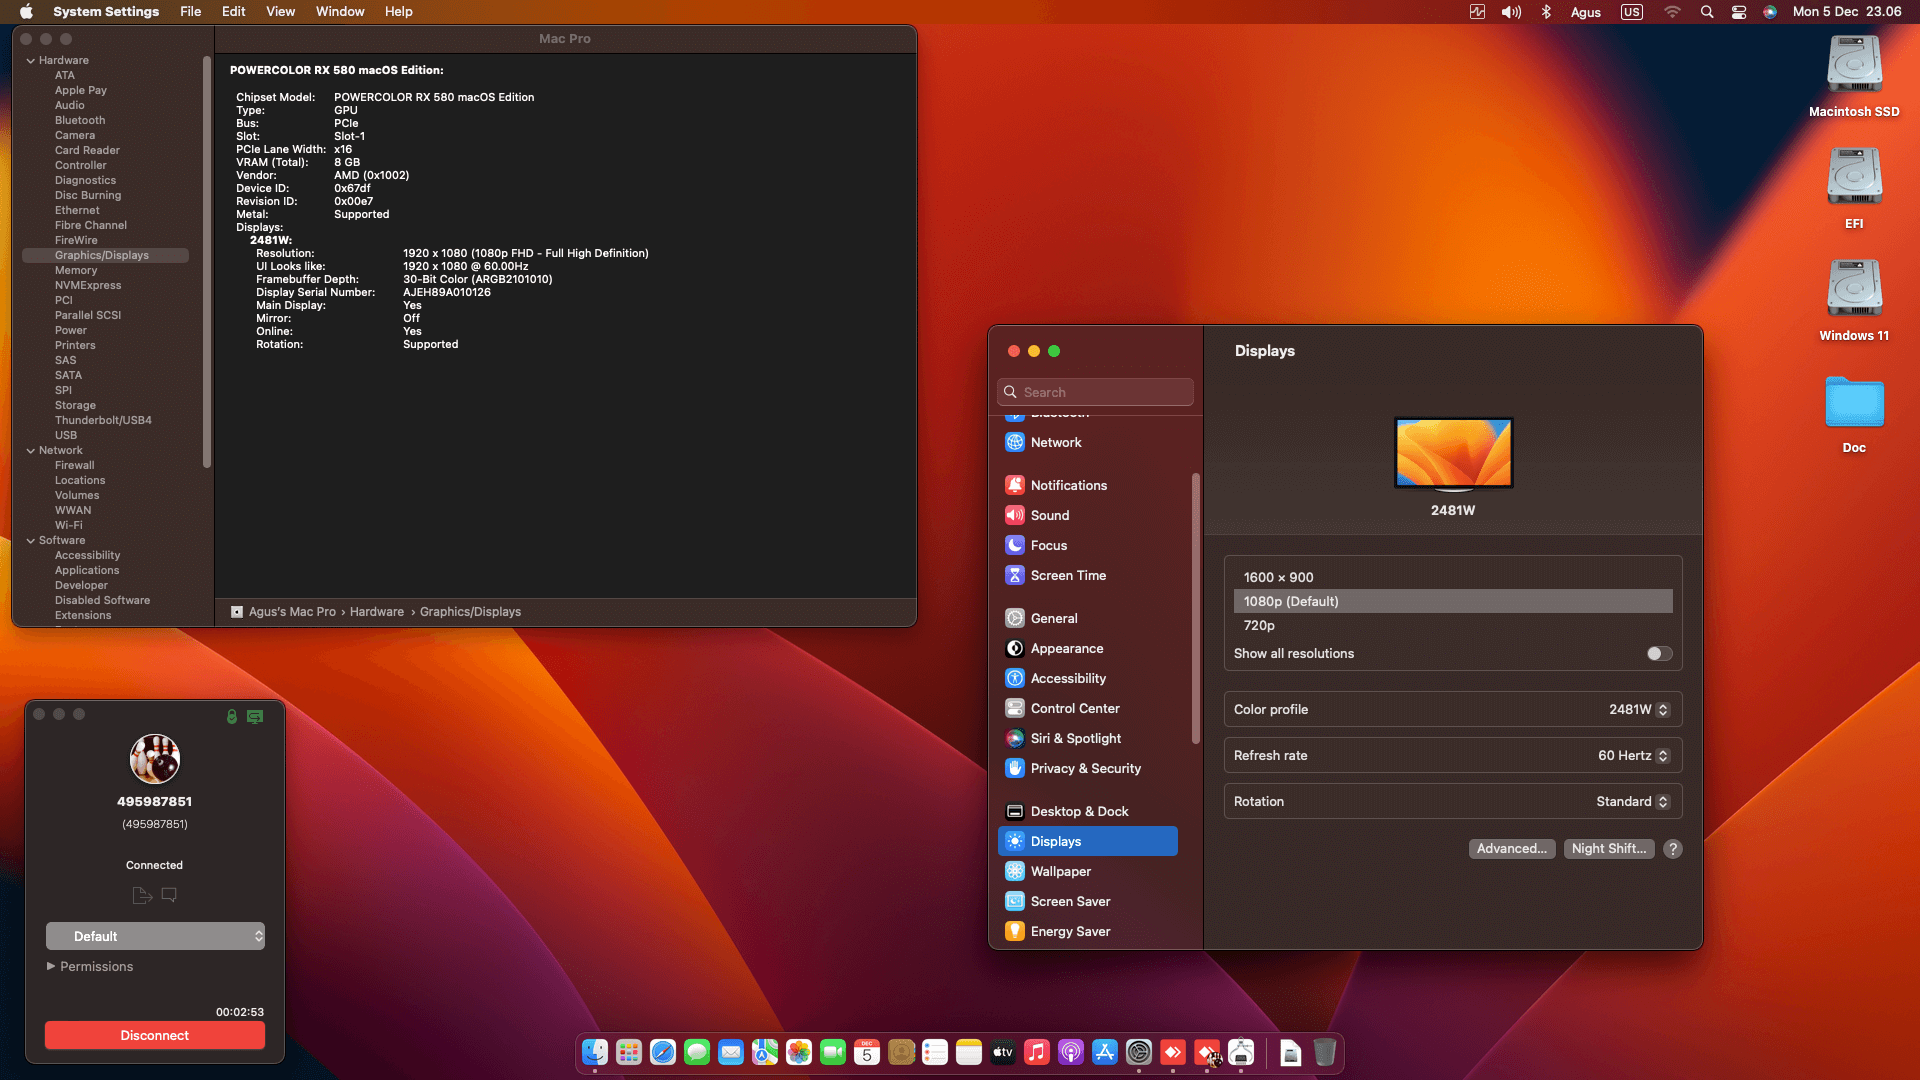
Task: Open the Window menu
Action: point(340,12)
